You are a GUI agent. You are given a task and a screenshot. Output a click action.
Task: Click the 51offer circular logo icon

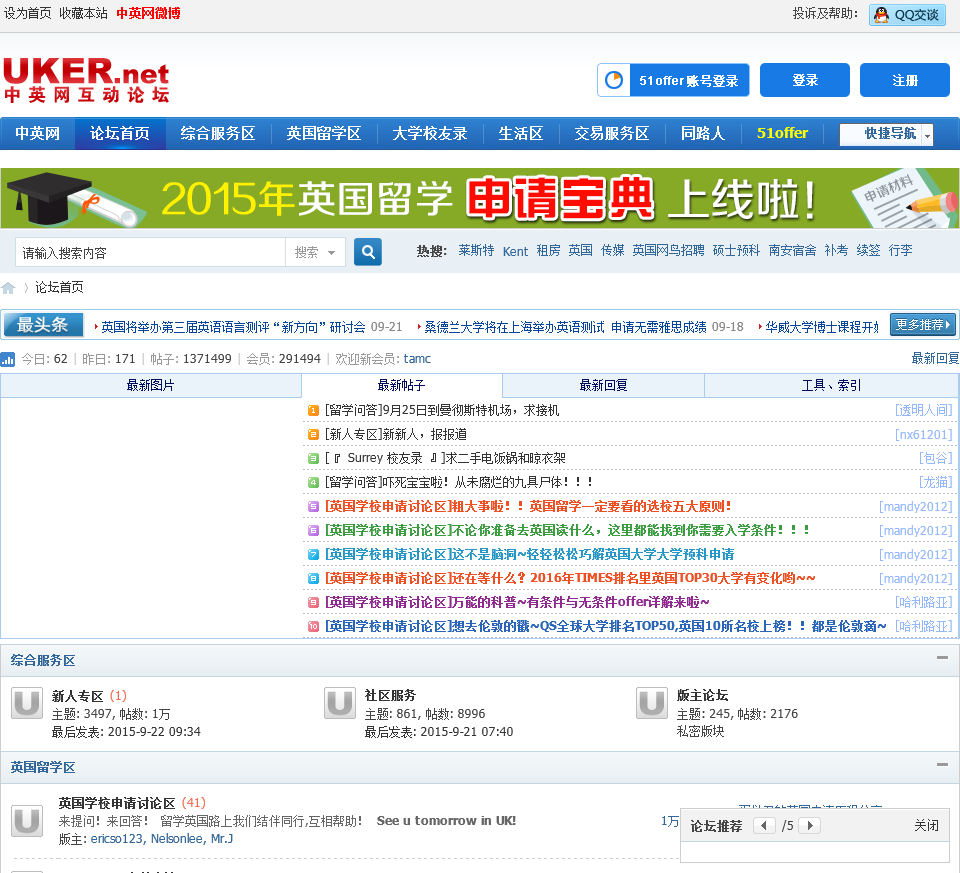(614, 80)
